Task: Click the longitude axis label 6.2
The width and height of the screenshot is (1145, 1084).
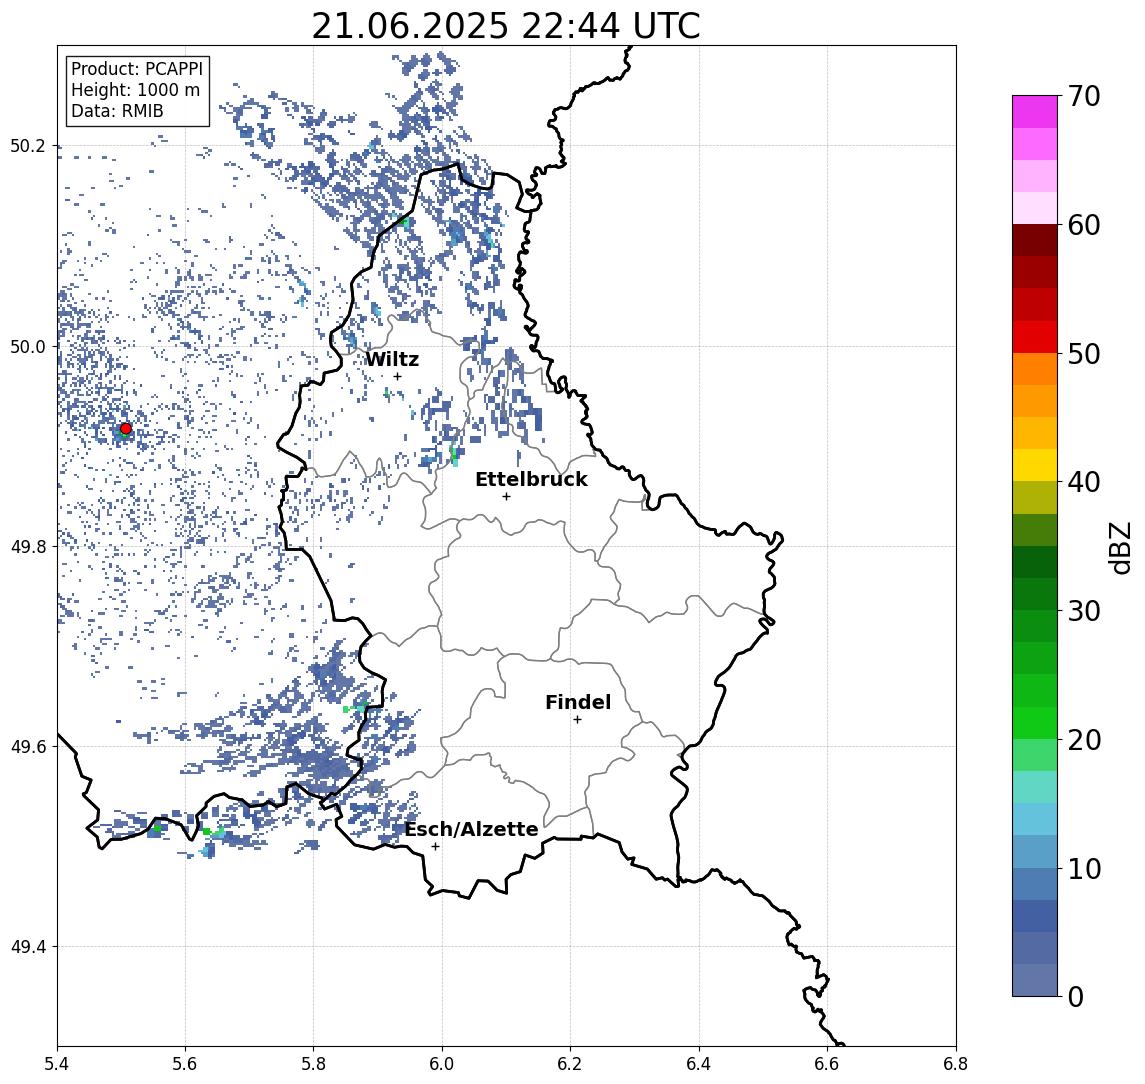Action: (570, 1064)
